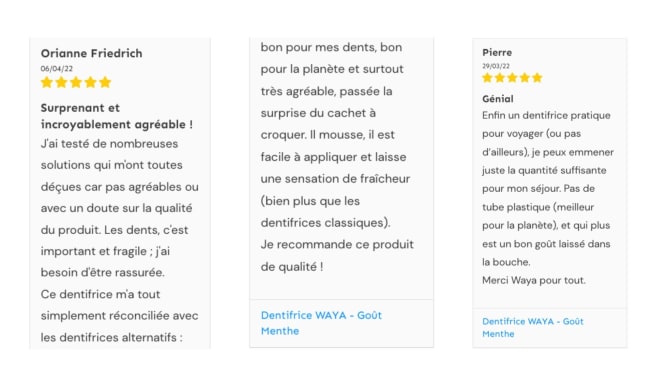Open Dentifrice WAYA link under Pierre's review

533,327
